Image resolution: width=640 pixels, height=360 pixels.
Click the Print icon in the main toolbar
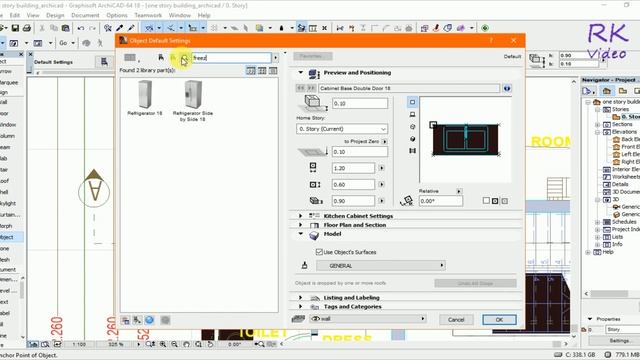[x=27, y=28]
